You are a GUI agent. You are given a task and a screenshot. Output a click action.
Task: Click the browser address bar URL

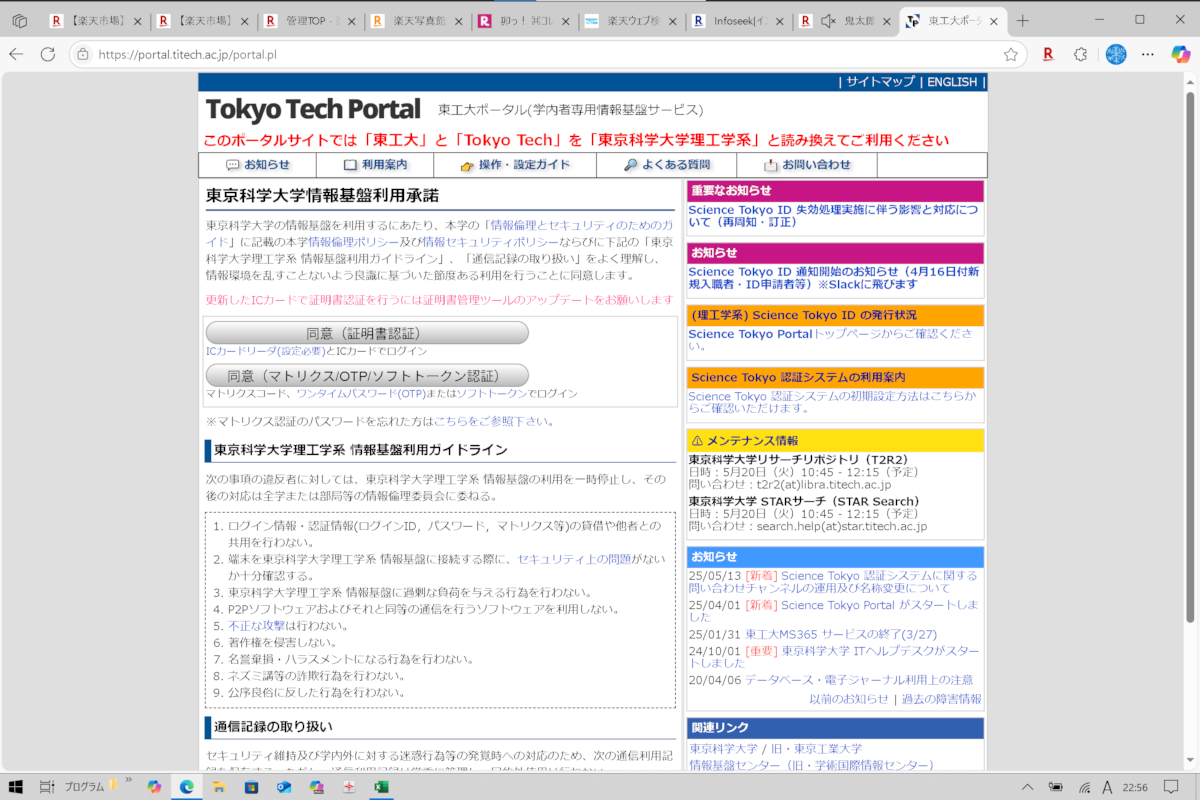click(188, 54)
